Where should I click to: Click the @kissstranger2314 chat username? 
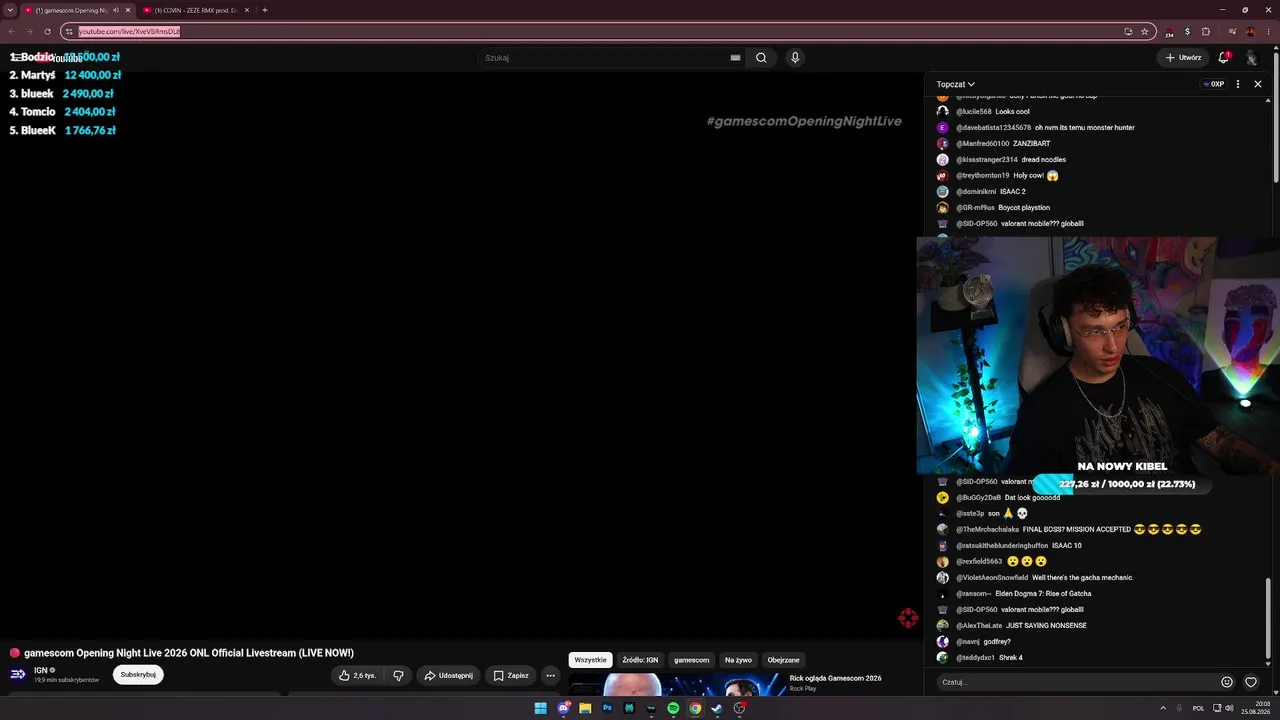coord(987,160)
